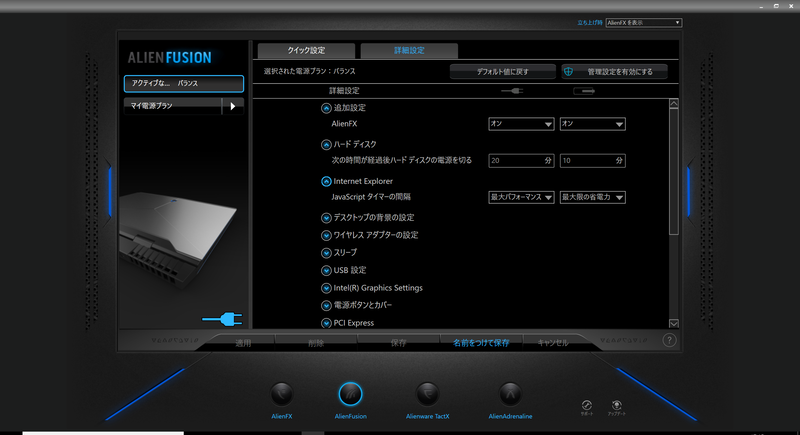The height and width of the screenshot is (435, 800).
Task: Expand the PCI Express section
Action: 326,323
